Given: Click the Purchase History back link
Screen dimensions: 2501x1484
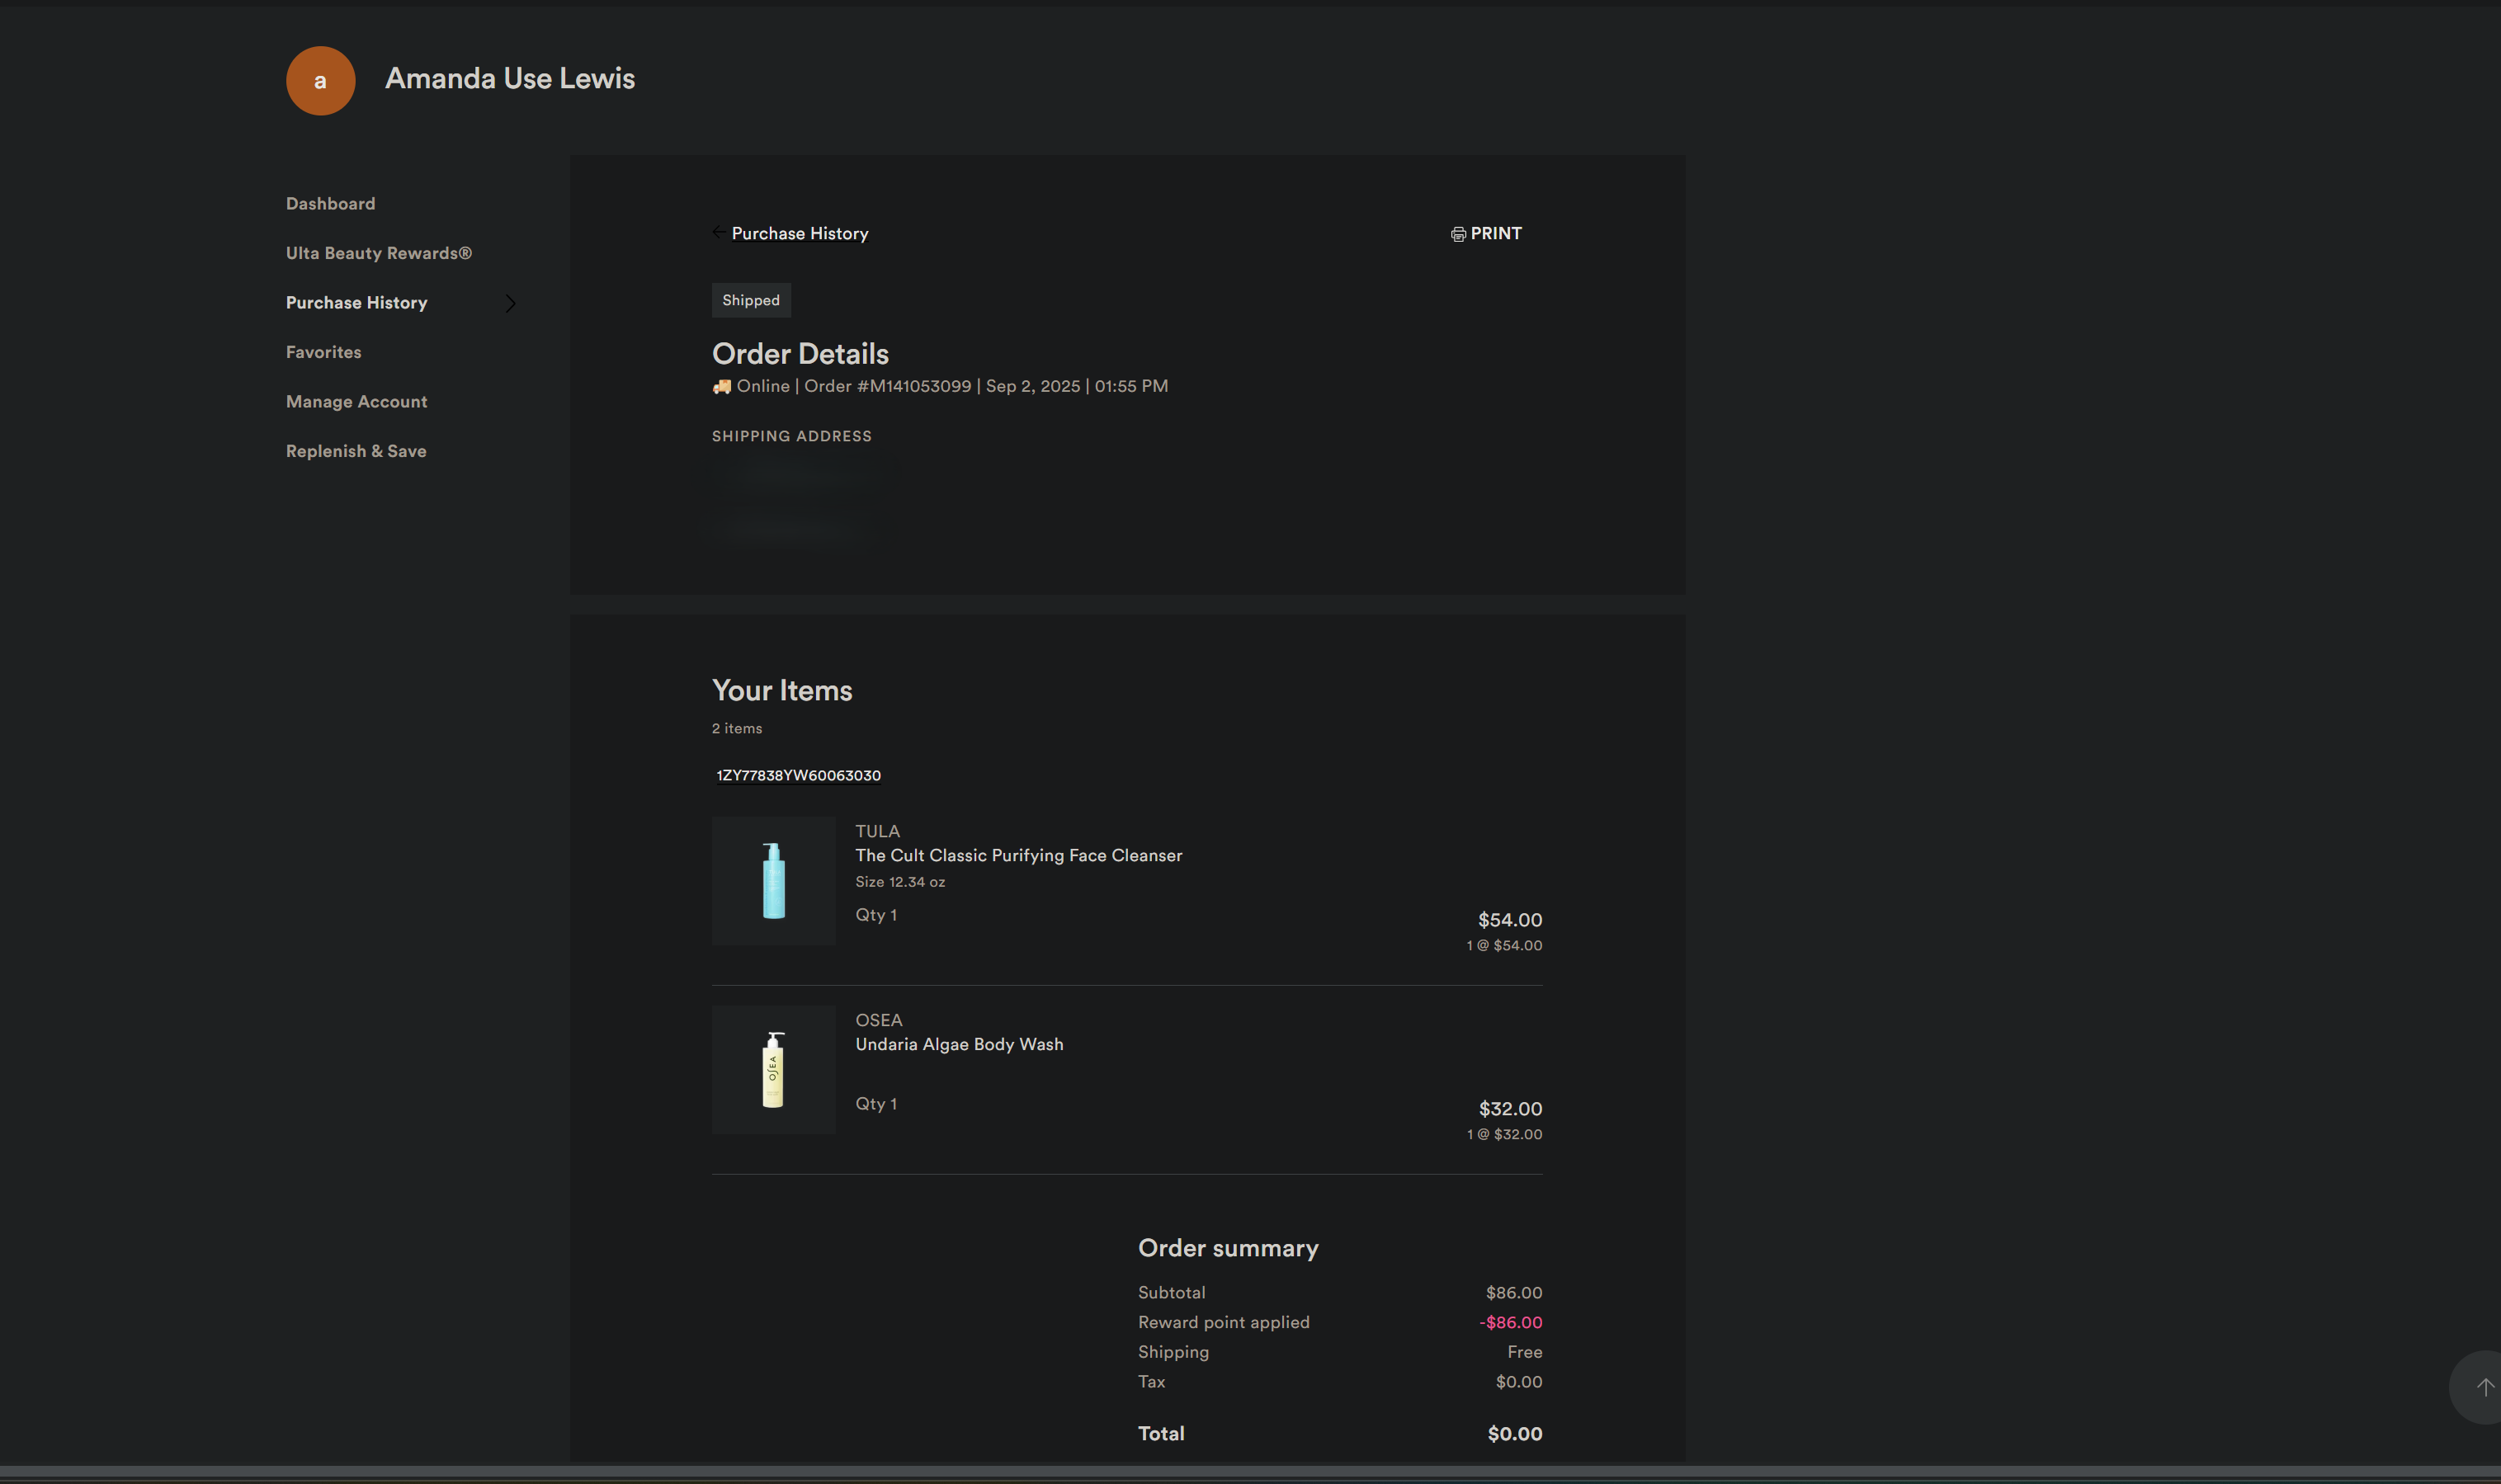Looking at the screenshot, I should pos(799,233).
